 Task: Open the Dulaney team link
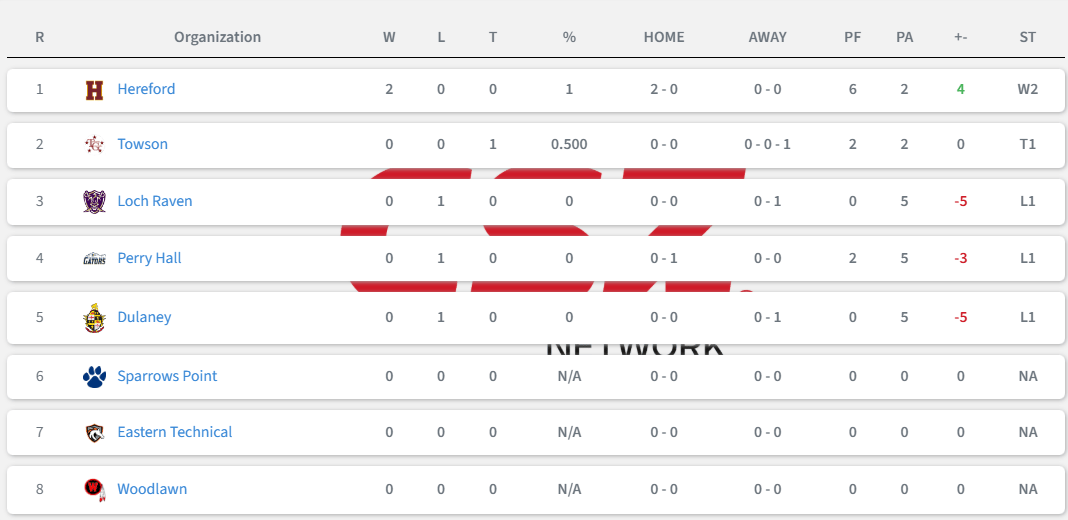[144, 317]
